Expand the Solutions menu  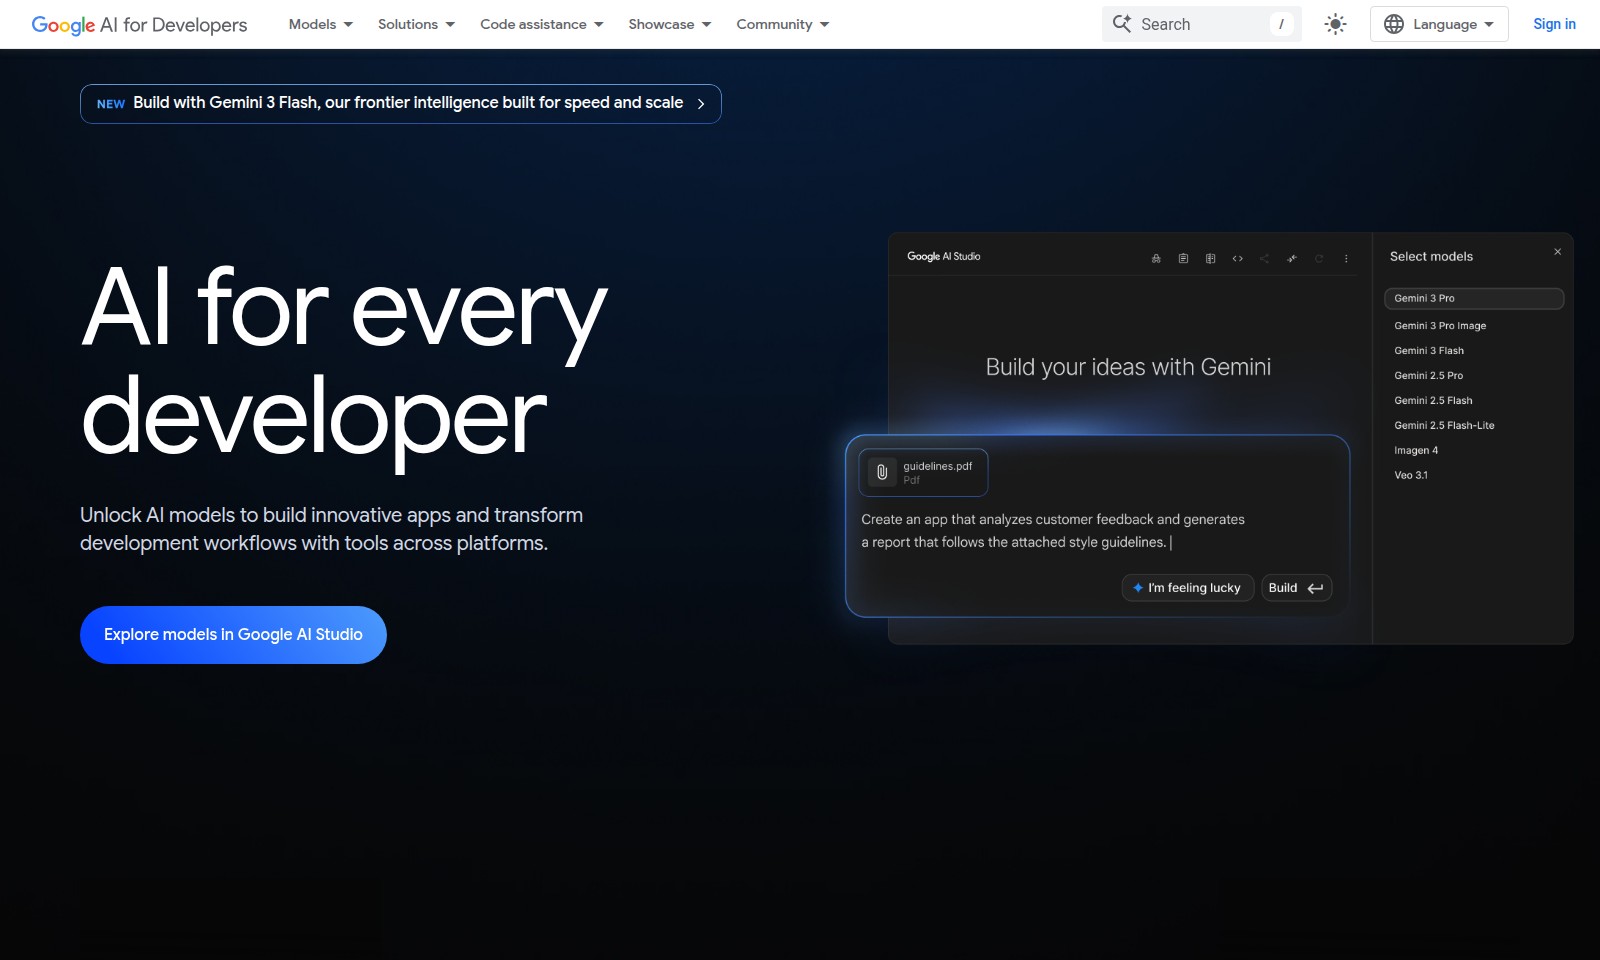(416, 24)
